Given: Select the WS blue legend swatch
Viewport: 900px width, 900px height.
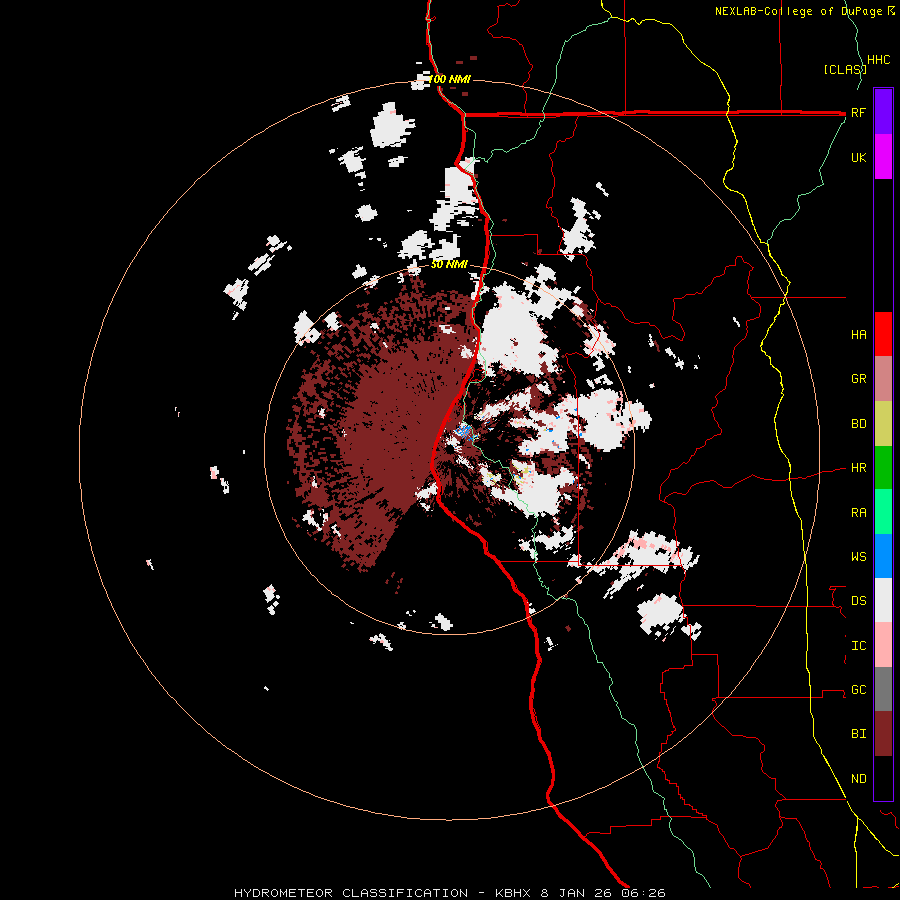Looking at the screenshot, I should pyautogui.click(x=883, y=556).
